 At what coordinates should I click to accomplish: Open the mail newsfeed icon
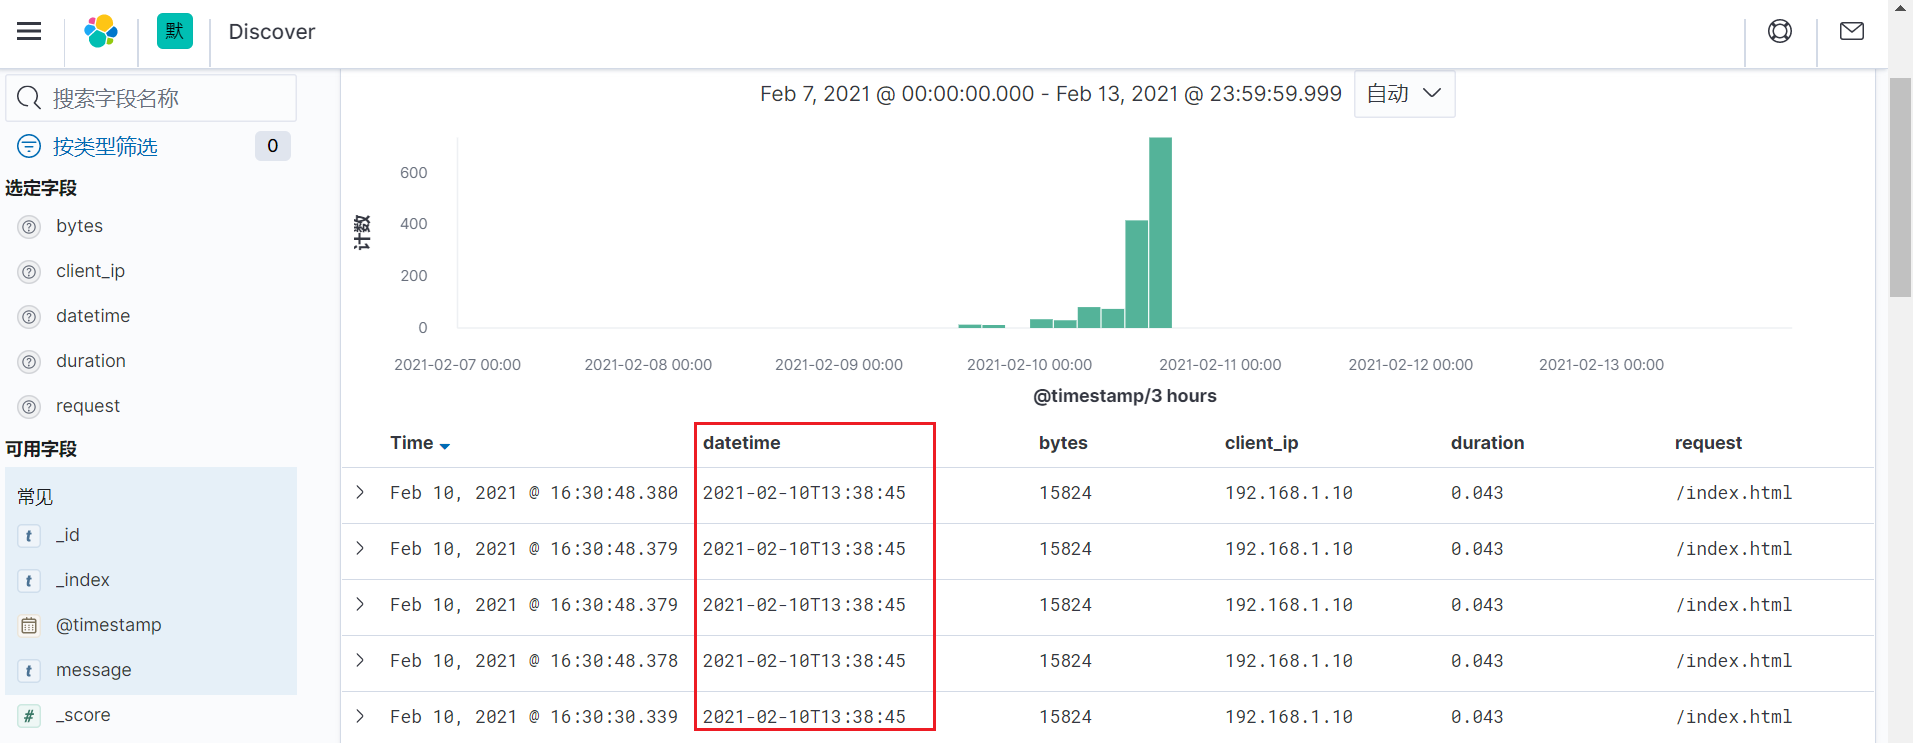tap(1852, 31)
